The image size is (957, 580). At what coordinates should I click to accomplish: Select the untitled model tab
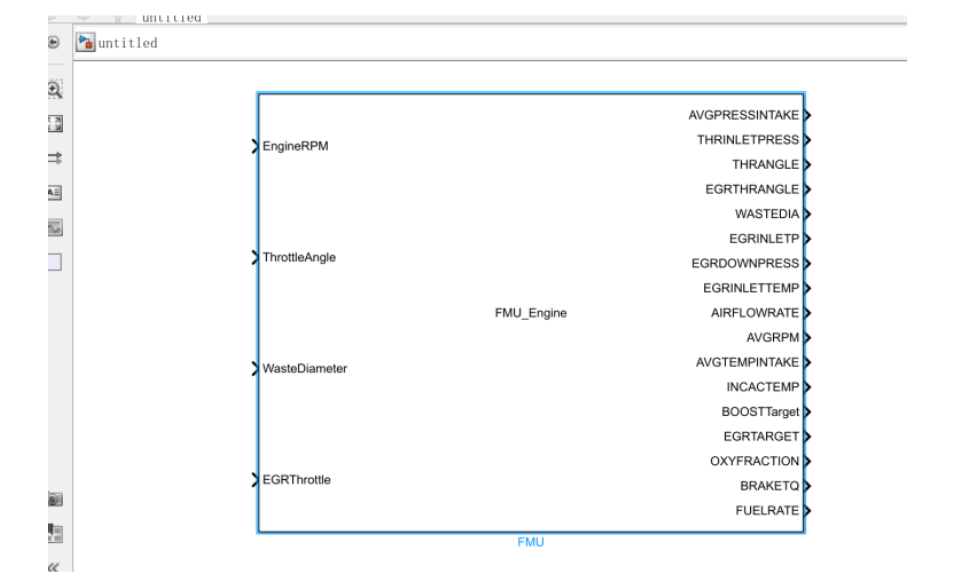[170, 17]
